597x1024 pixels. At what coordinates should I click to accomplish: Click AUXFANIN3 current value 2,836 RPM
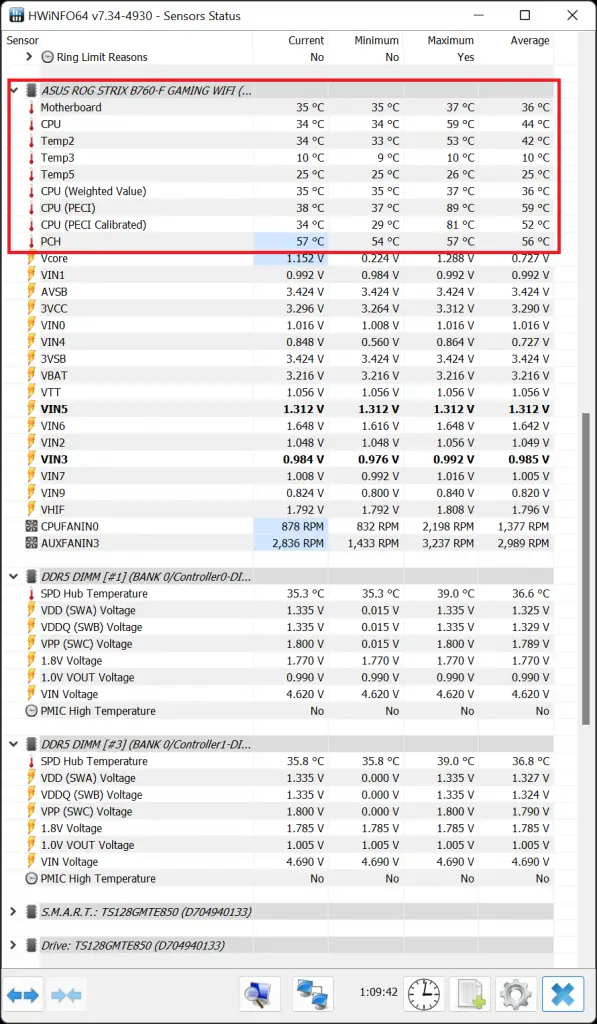coord(297,543)
